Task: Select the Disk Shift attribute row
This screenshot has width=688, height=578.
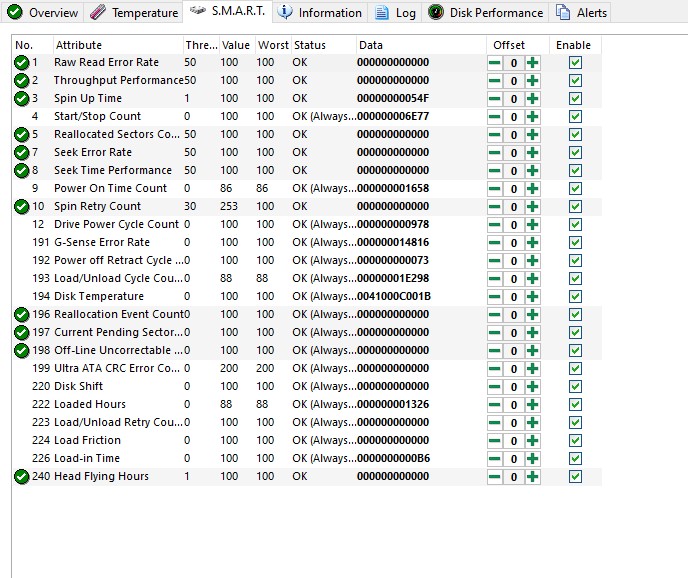Action: tap(307, 387)
